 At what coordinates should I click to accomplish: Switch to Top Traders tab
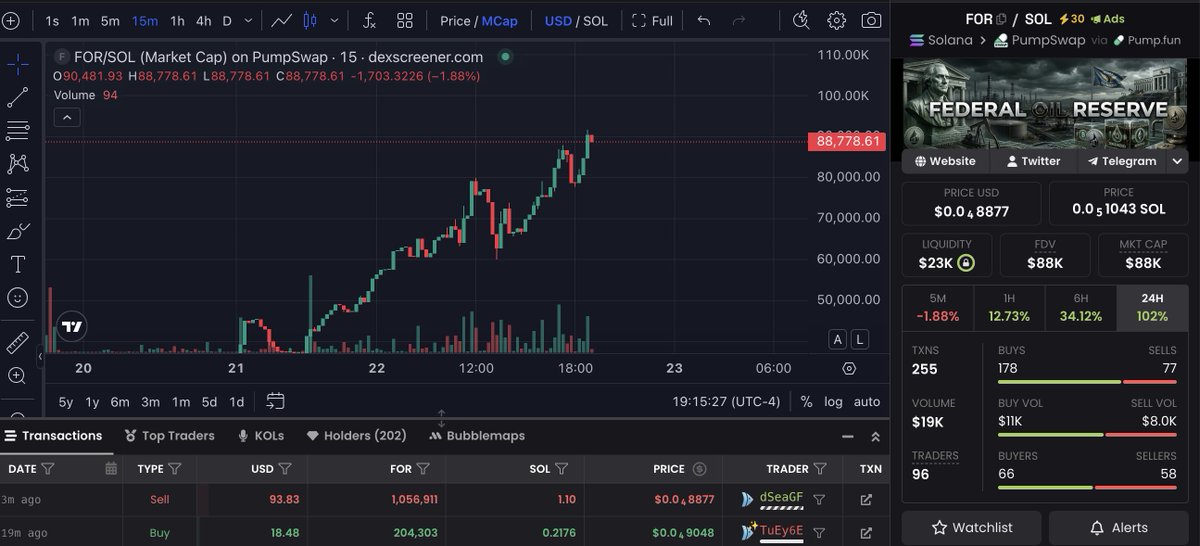169,436
